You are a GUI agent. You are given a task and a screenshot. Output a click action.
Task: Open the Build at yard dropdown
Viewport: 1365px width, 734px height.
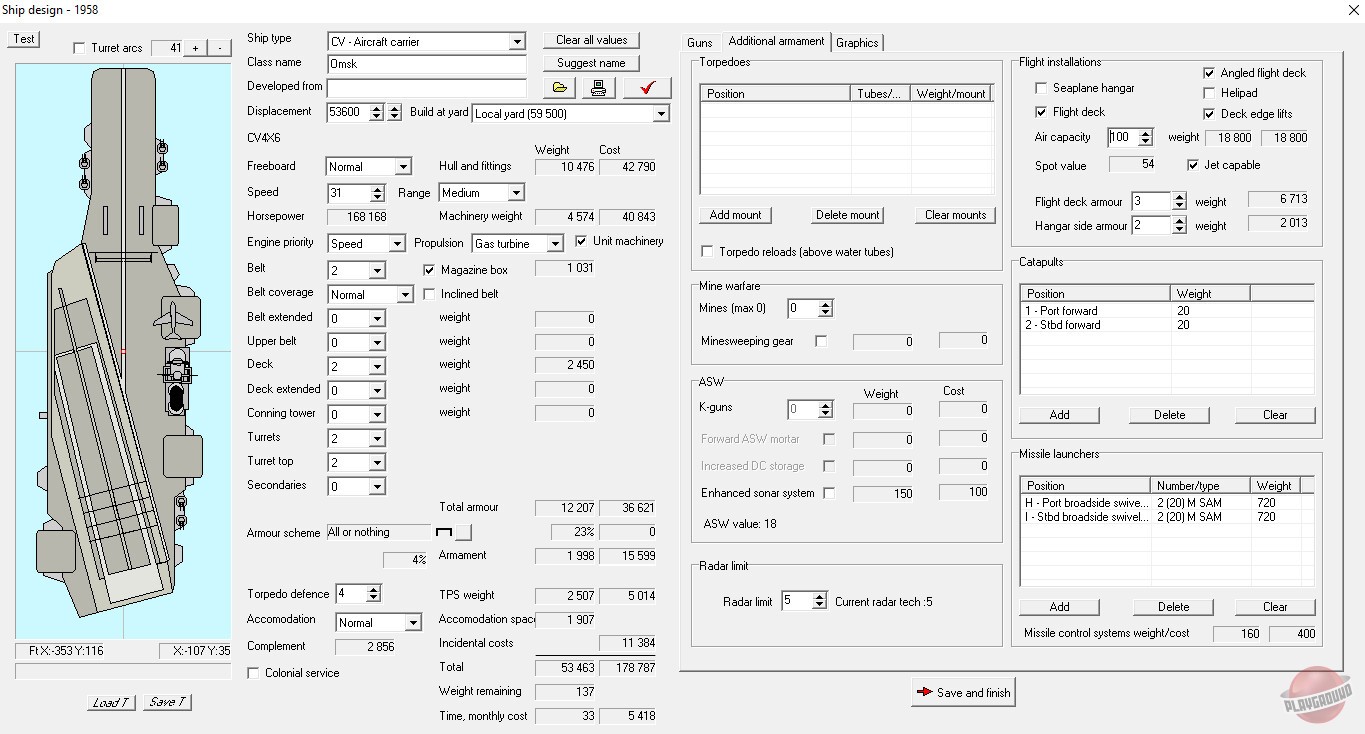(x=660, y=114)
